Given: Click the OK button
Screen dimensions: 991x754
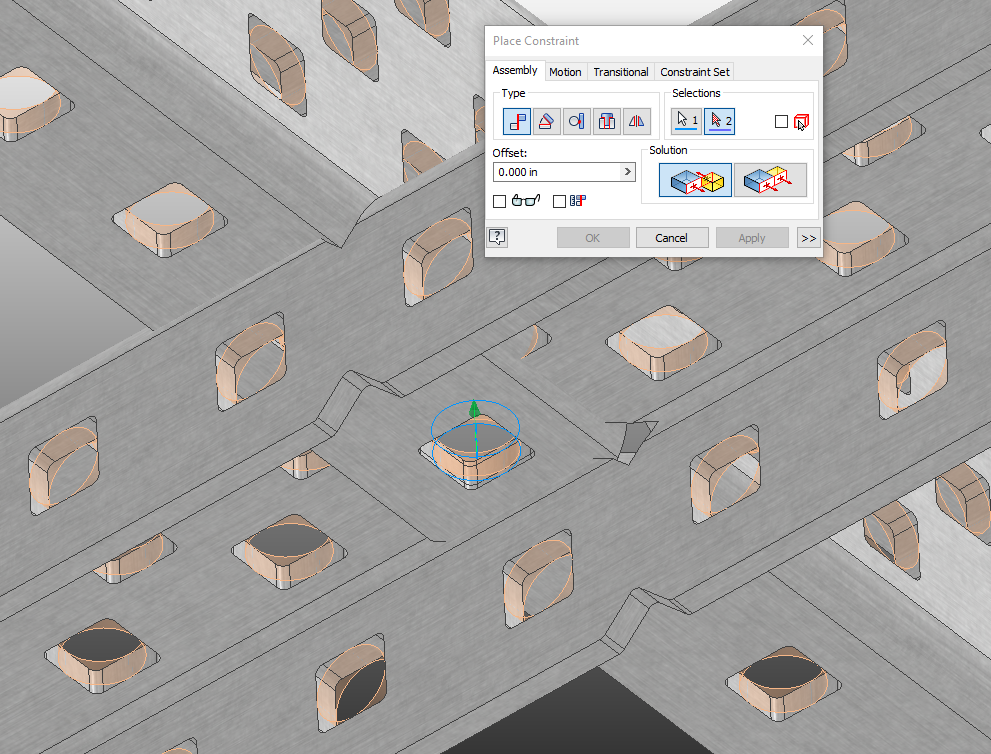Looking at the screenshot, I should pos(593,238).
